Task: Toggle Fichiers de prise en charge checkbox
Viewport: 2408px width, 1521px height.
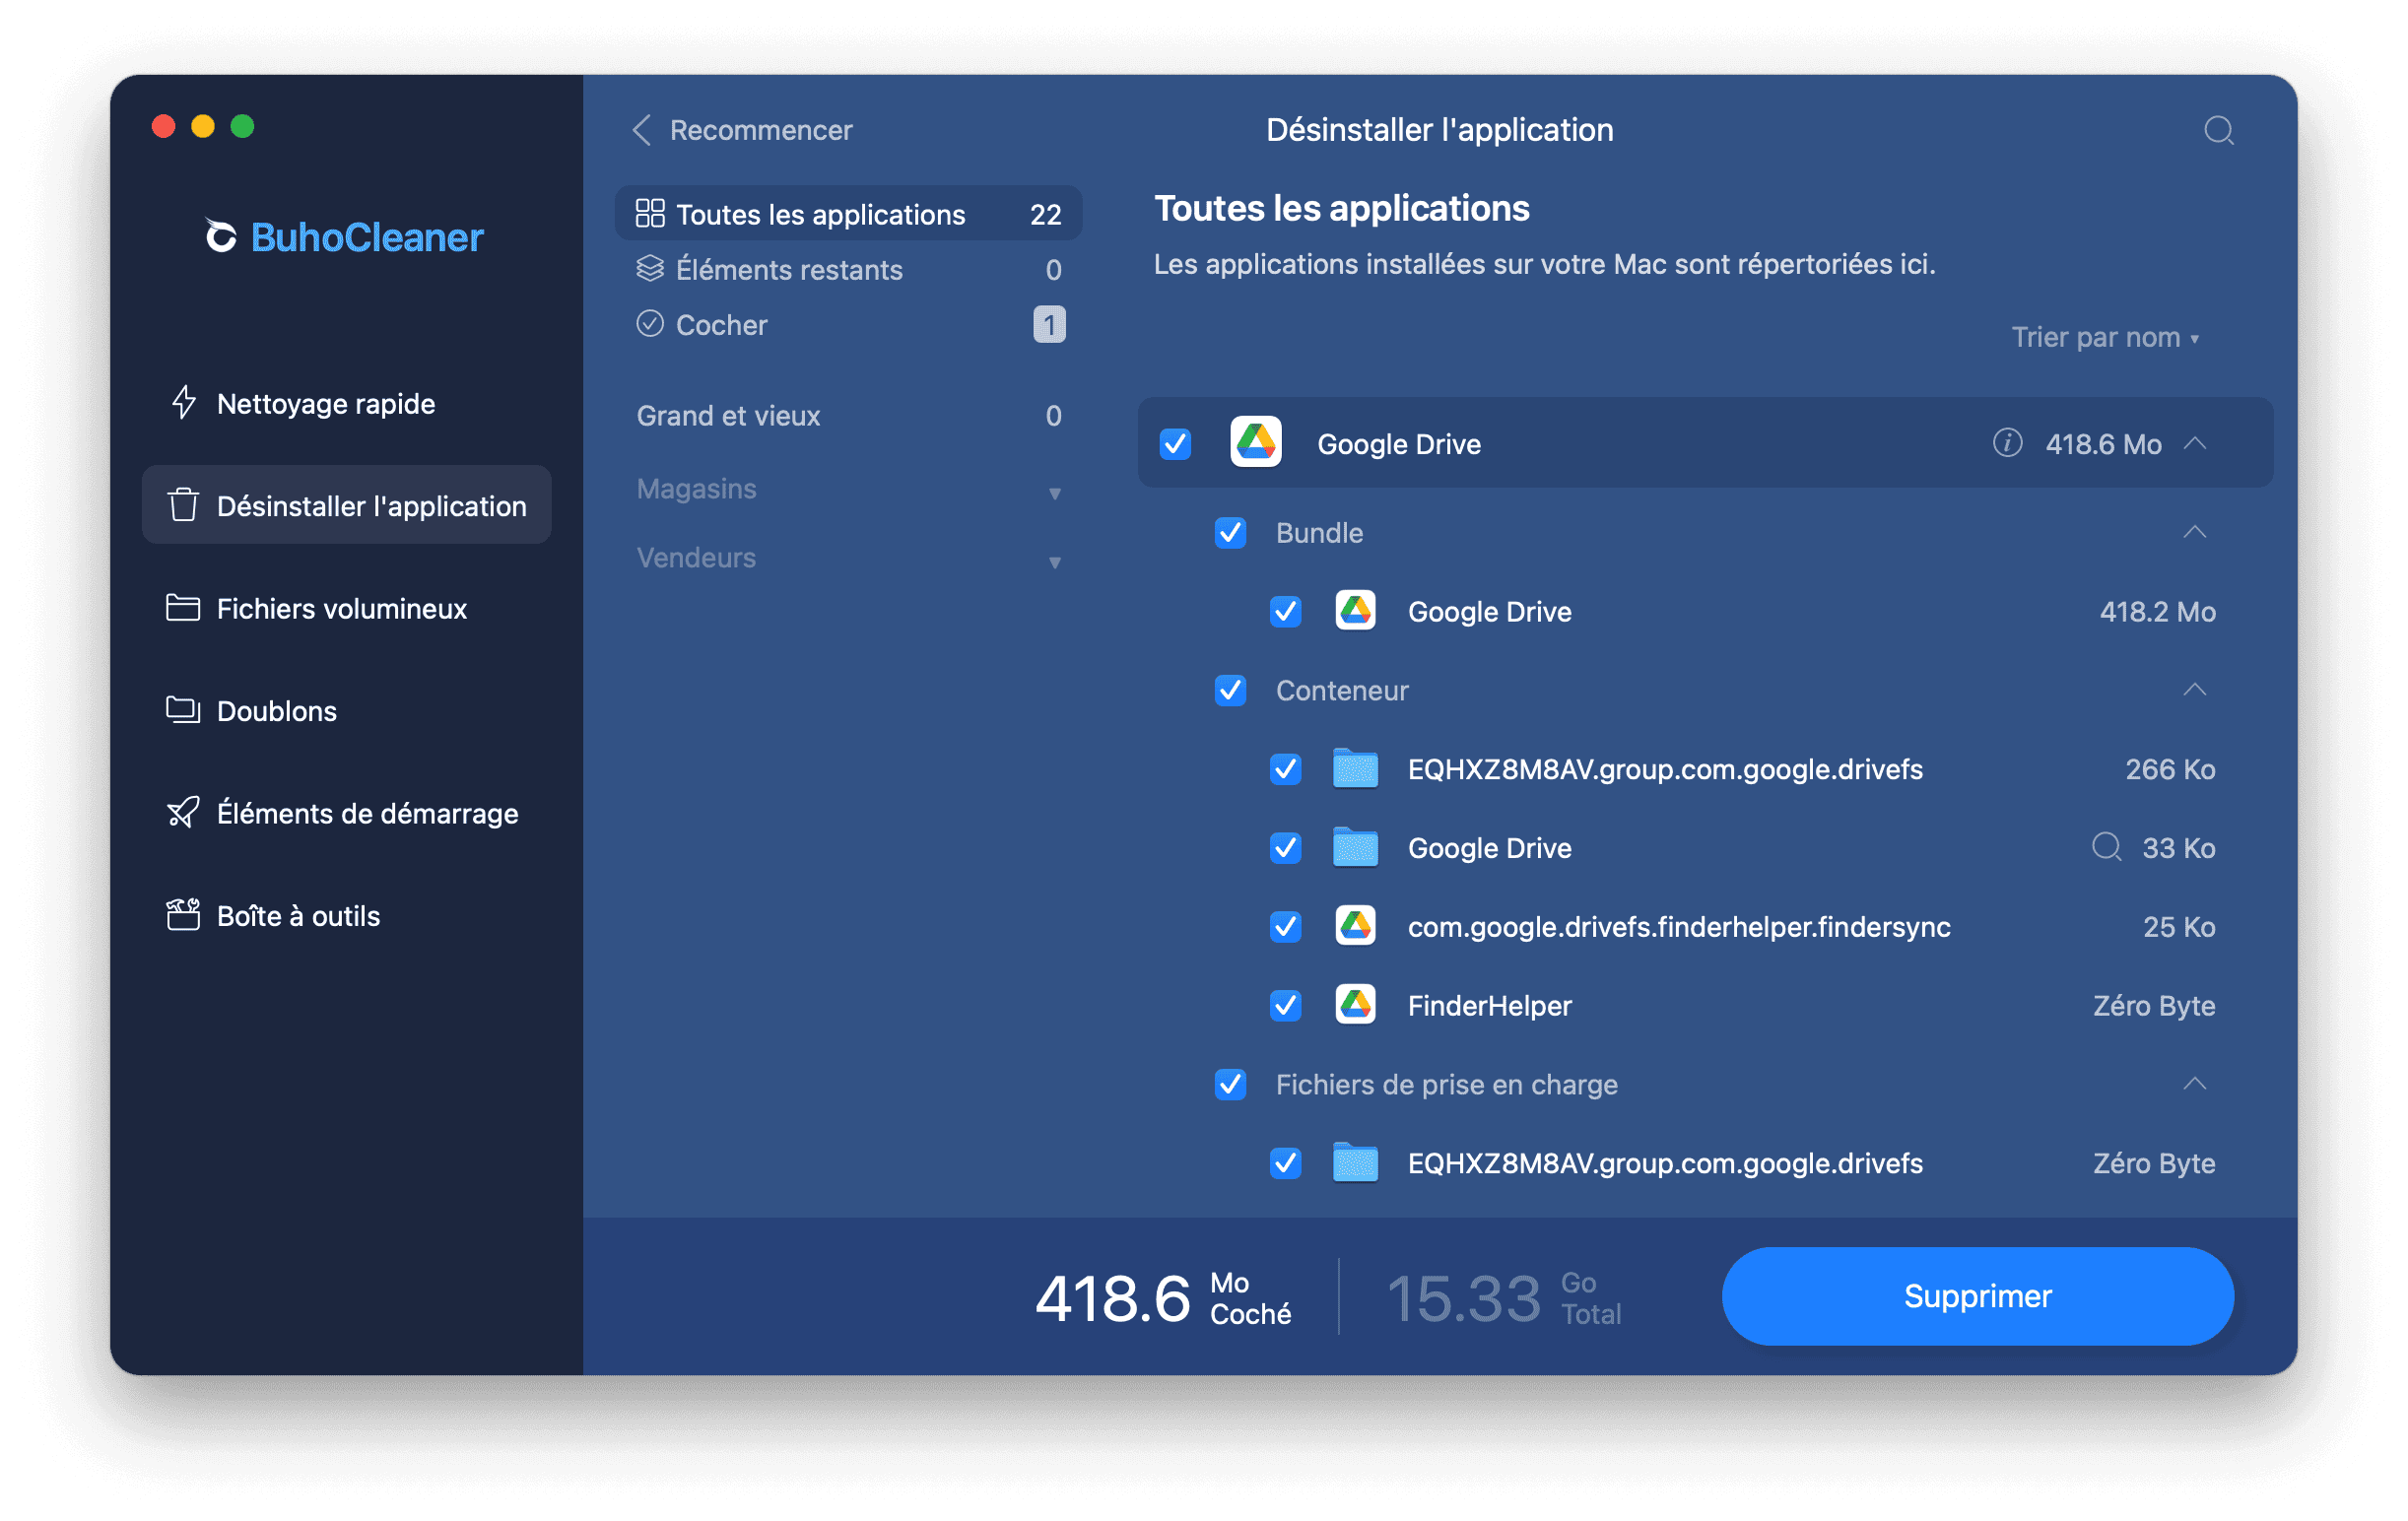Action: pos(1231,1084)
